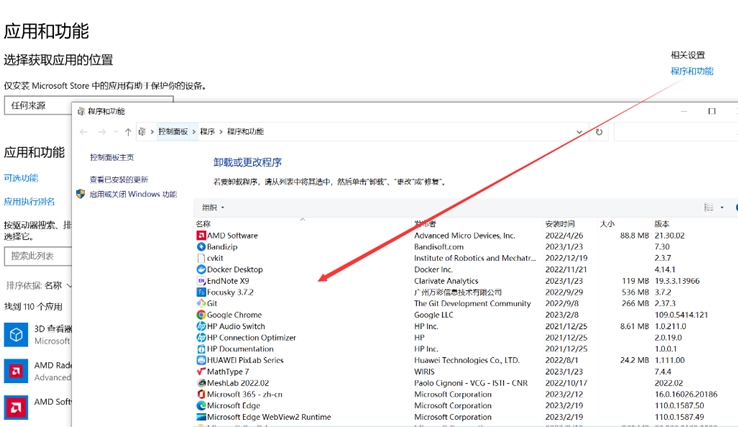Click the AMD Radeon app icon in Settings
The height and width of the screenshot is (427, 738).
[x=16, y=371]
